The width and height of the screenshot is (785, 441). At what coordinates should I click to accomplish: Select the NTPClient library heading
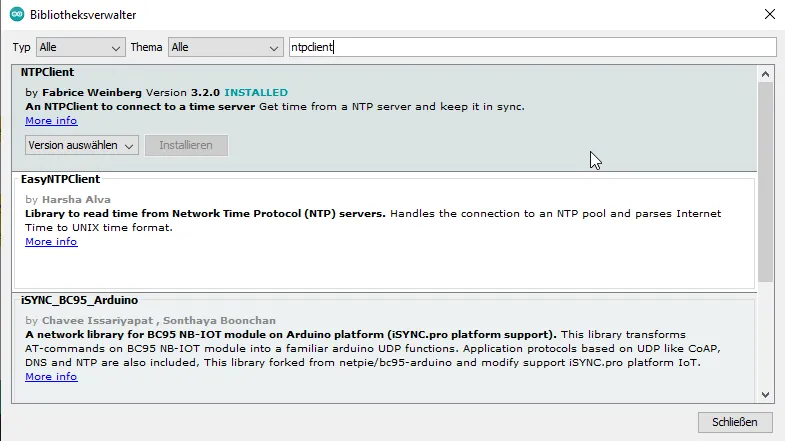48,73
